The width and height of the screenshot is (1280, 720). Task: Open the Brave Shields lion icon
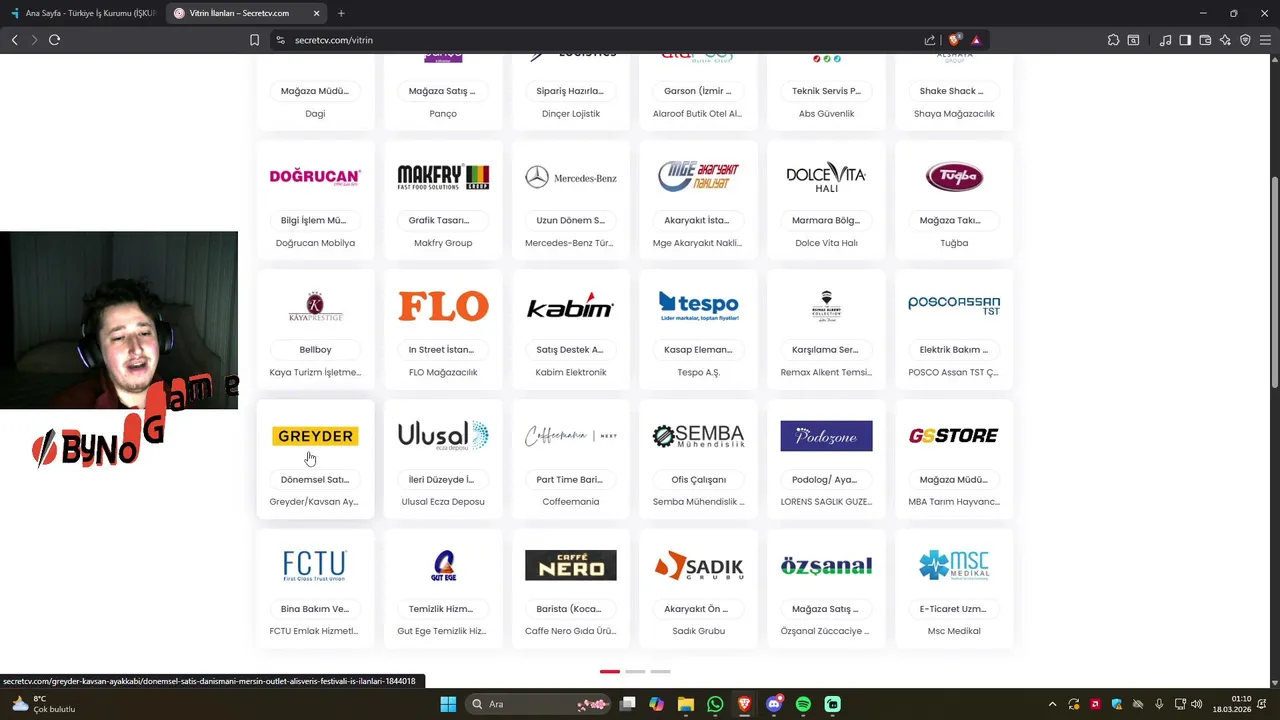955,40
